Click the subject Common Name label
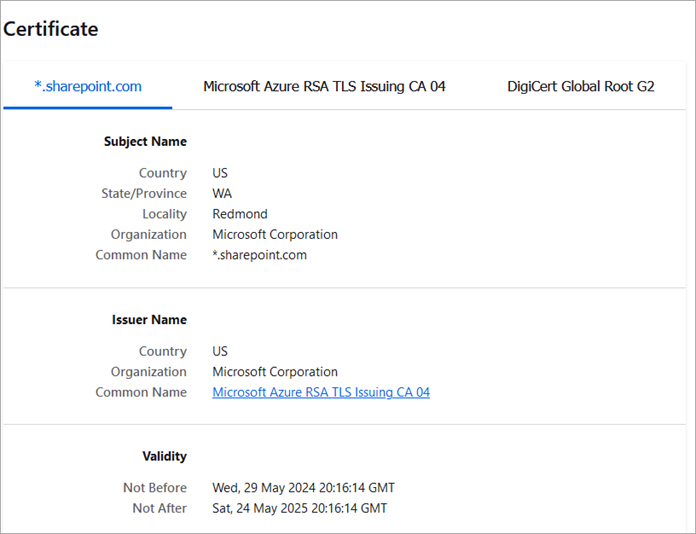The width and height of the screenshot is (696, 534). pyautogui.click(x=141, y=255)
